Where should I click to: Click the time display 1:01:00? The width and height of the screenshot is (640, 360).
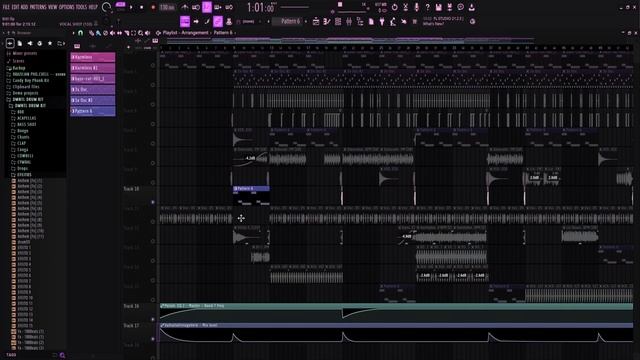261,7
